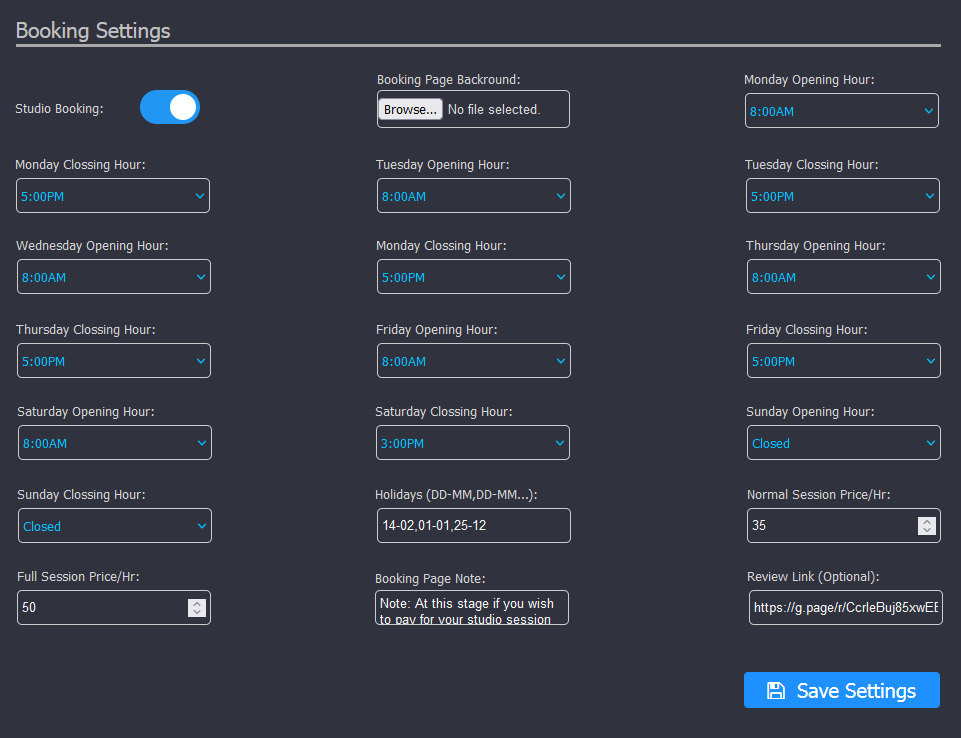961x738 pixels.
Task: Expand the Sunday Clossing Hour dropdown
Action: click(x=115, y=526)
